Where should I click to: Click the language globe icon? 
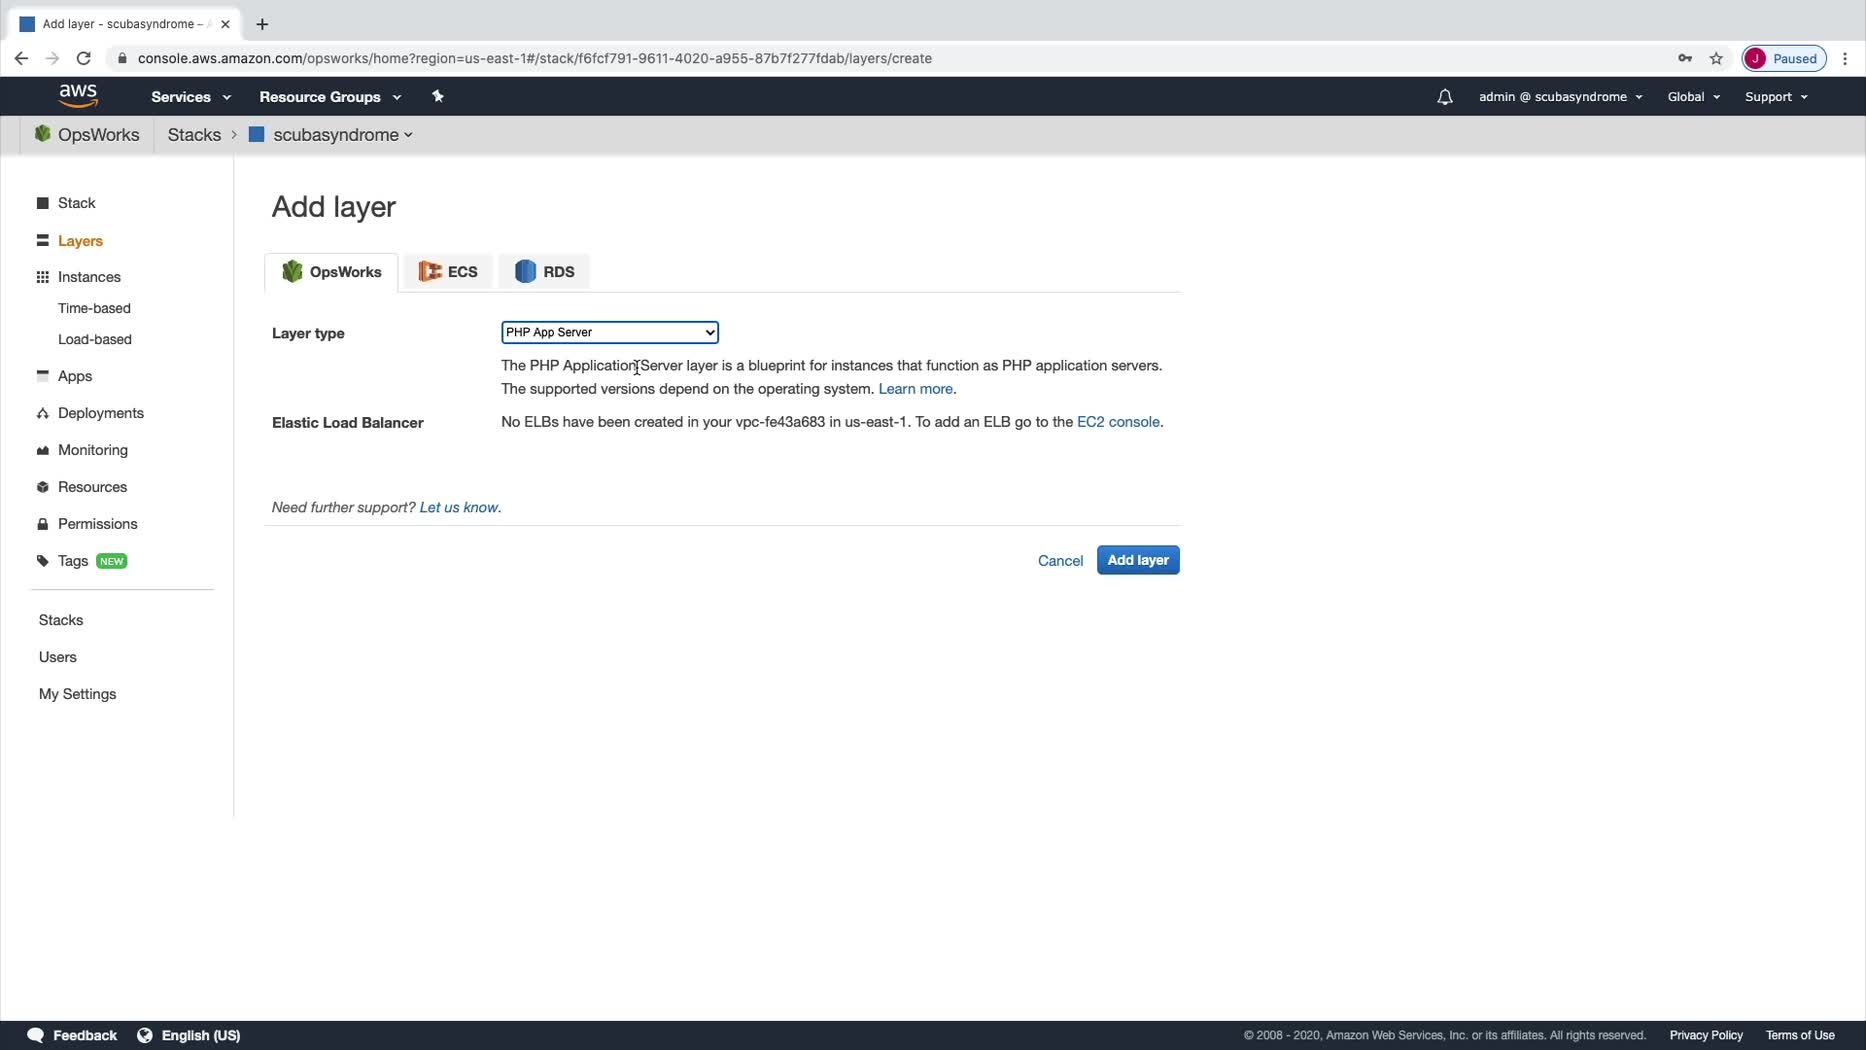pos(145,1035)
